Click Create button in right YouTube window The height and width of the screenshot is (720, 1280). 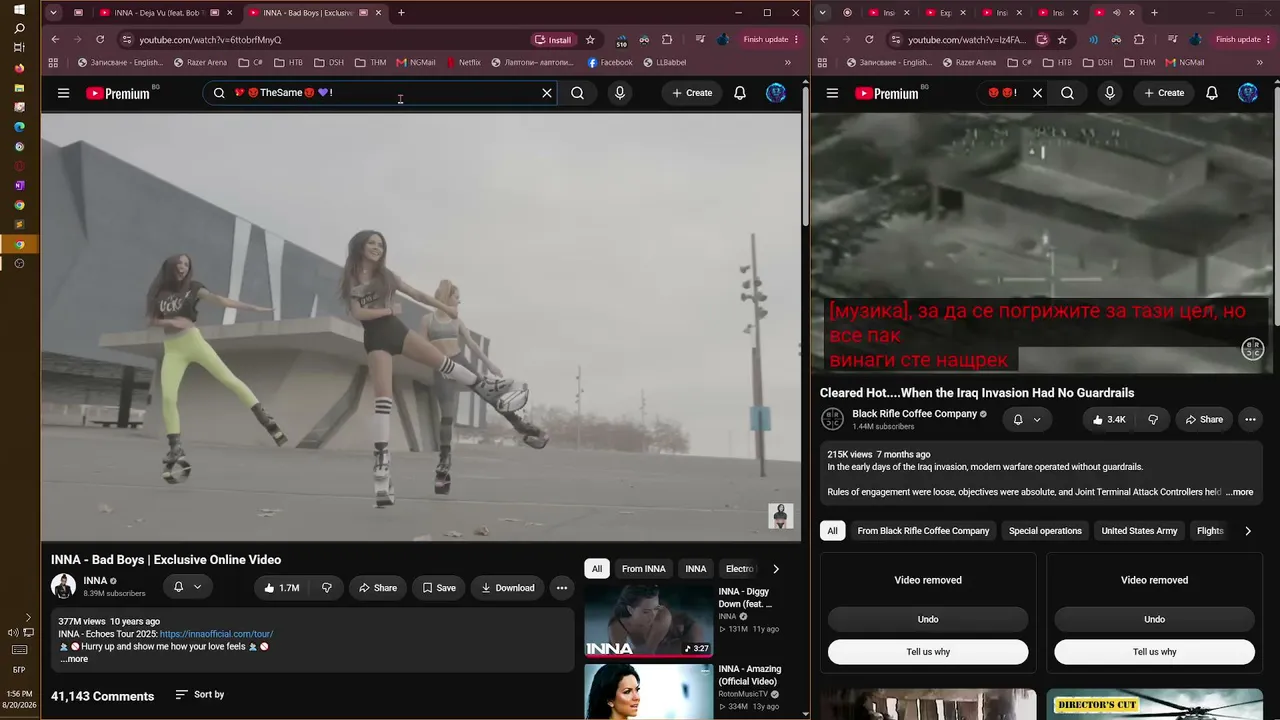(1162, 93)
